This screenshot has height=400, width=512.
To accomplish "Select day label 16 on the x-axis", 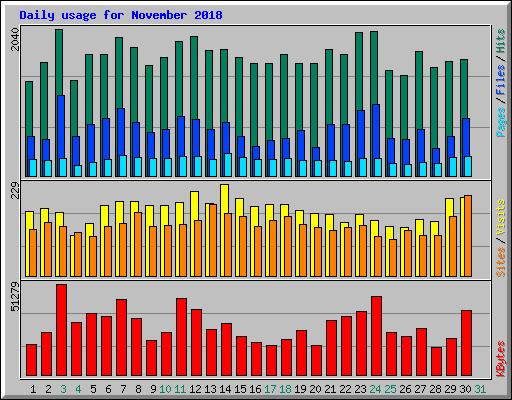I will click(255, 389).
